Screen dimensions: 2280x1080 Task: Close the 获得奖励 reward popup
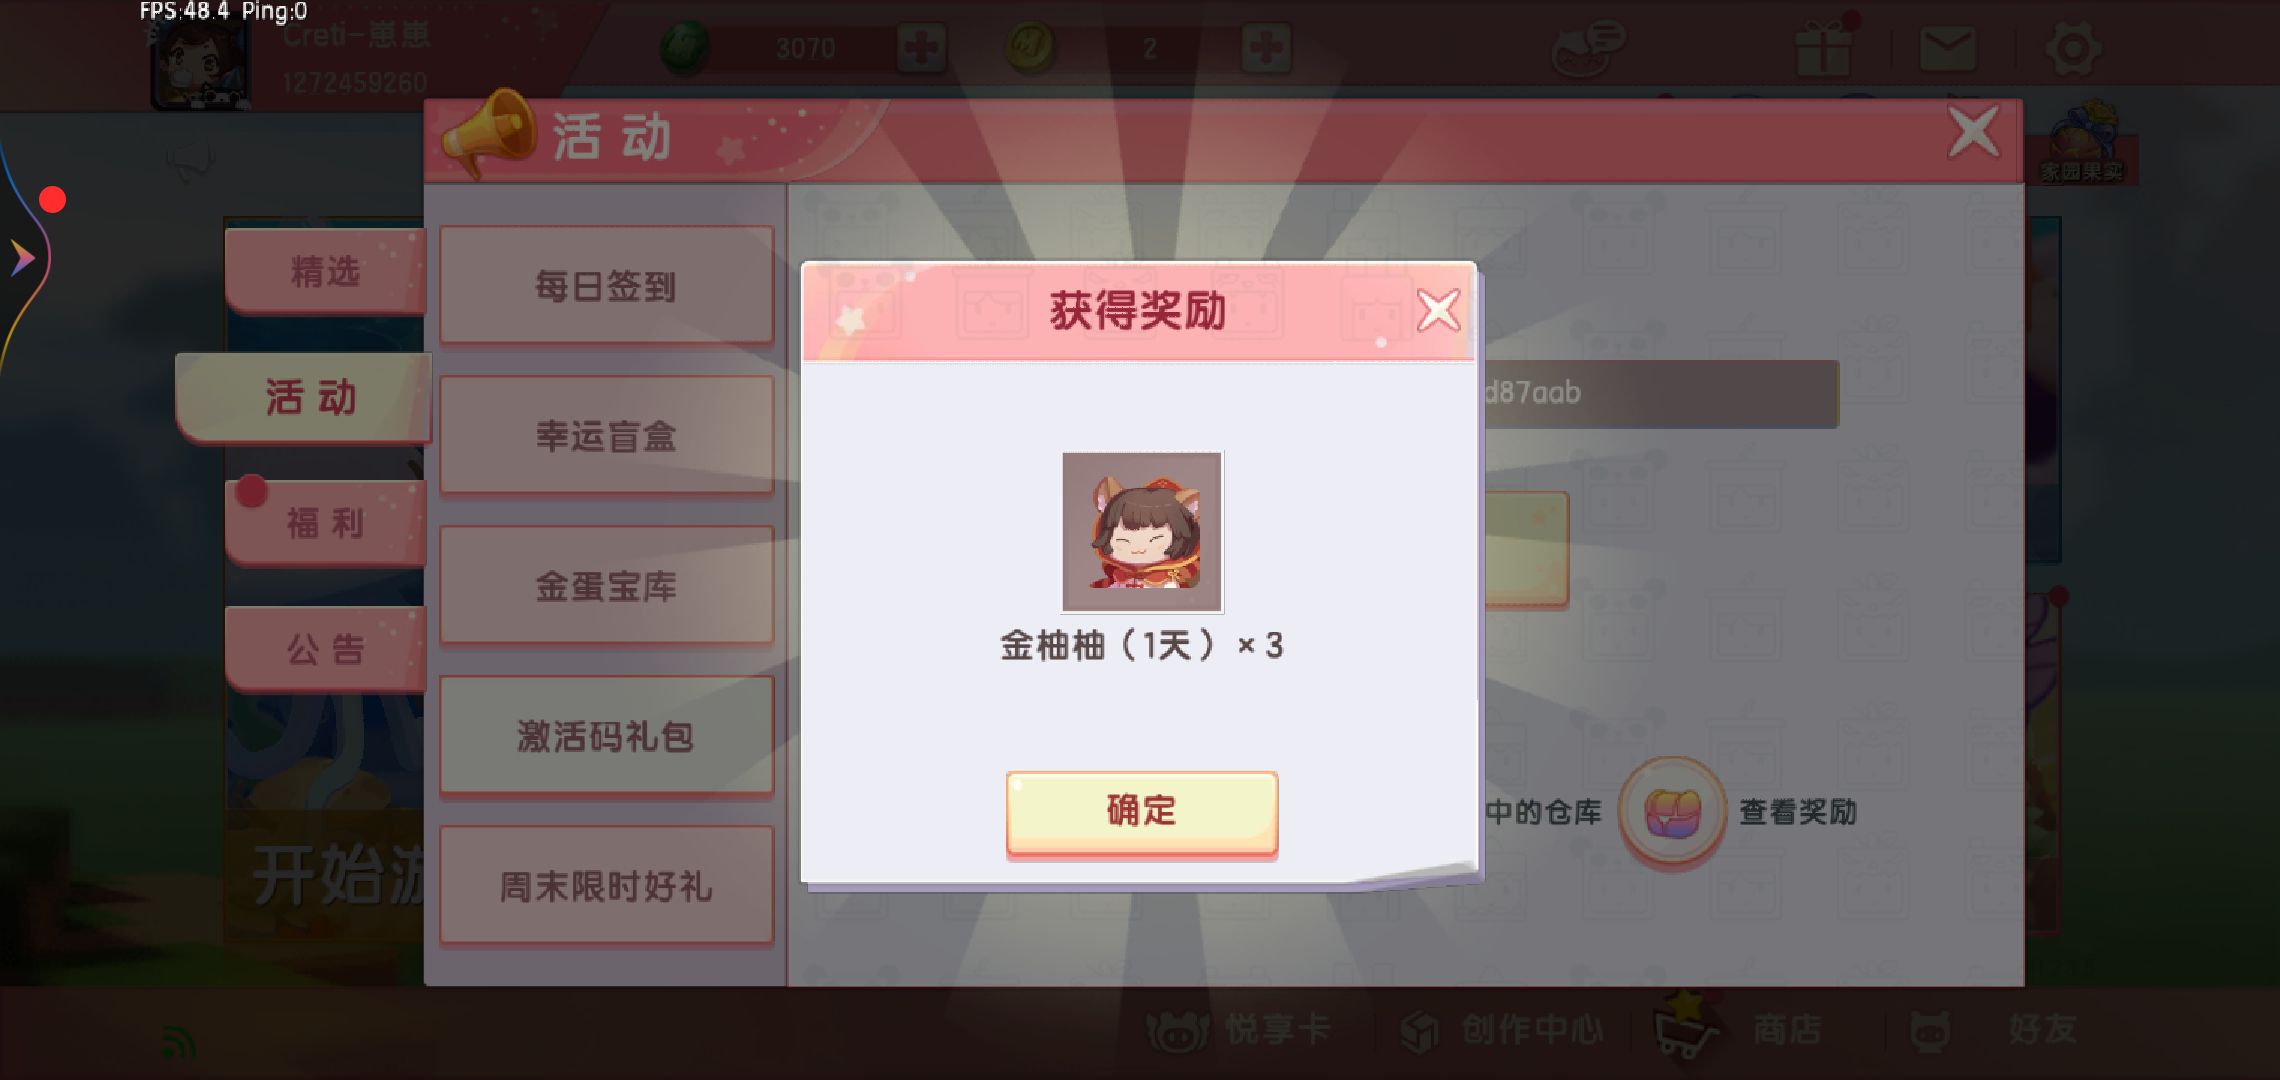[x=1438, y=311]
